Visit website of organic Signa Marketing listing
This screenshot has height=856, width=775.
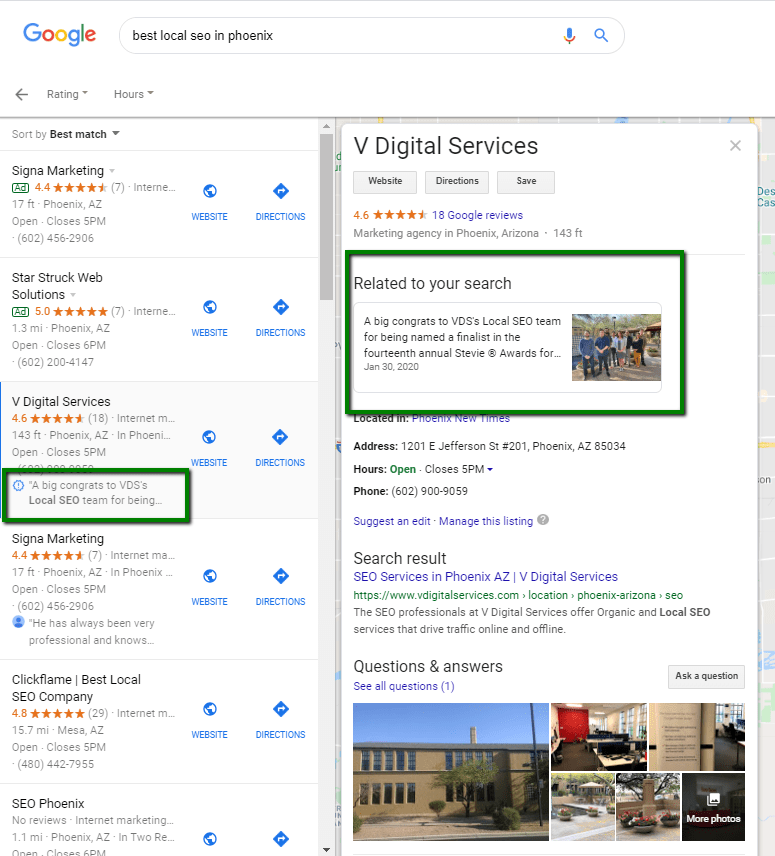[x=210, y=587]
